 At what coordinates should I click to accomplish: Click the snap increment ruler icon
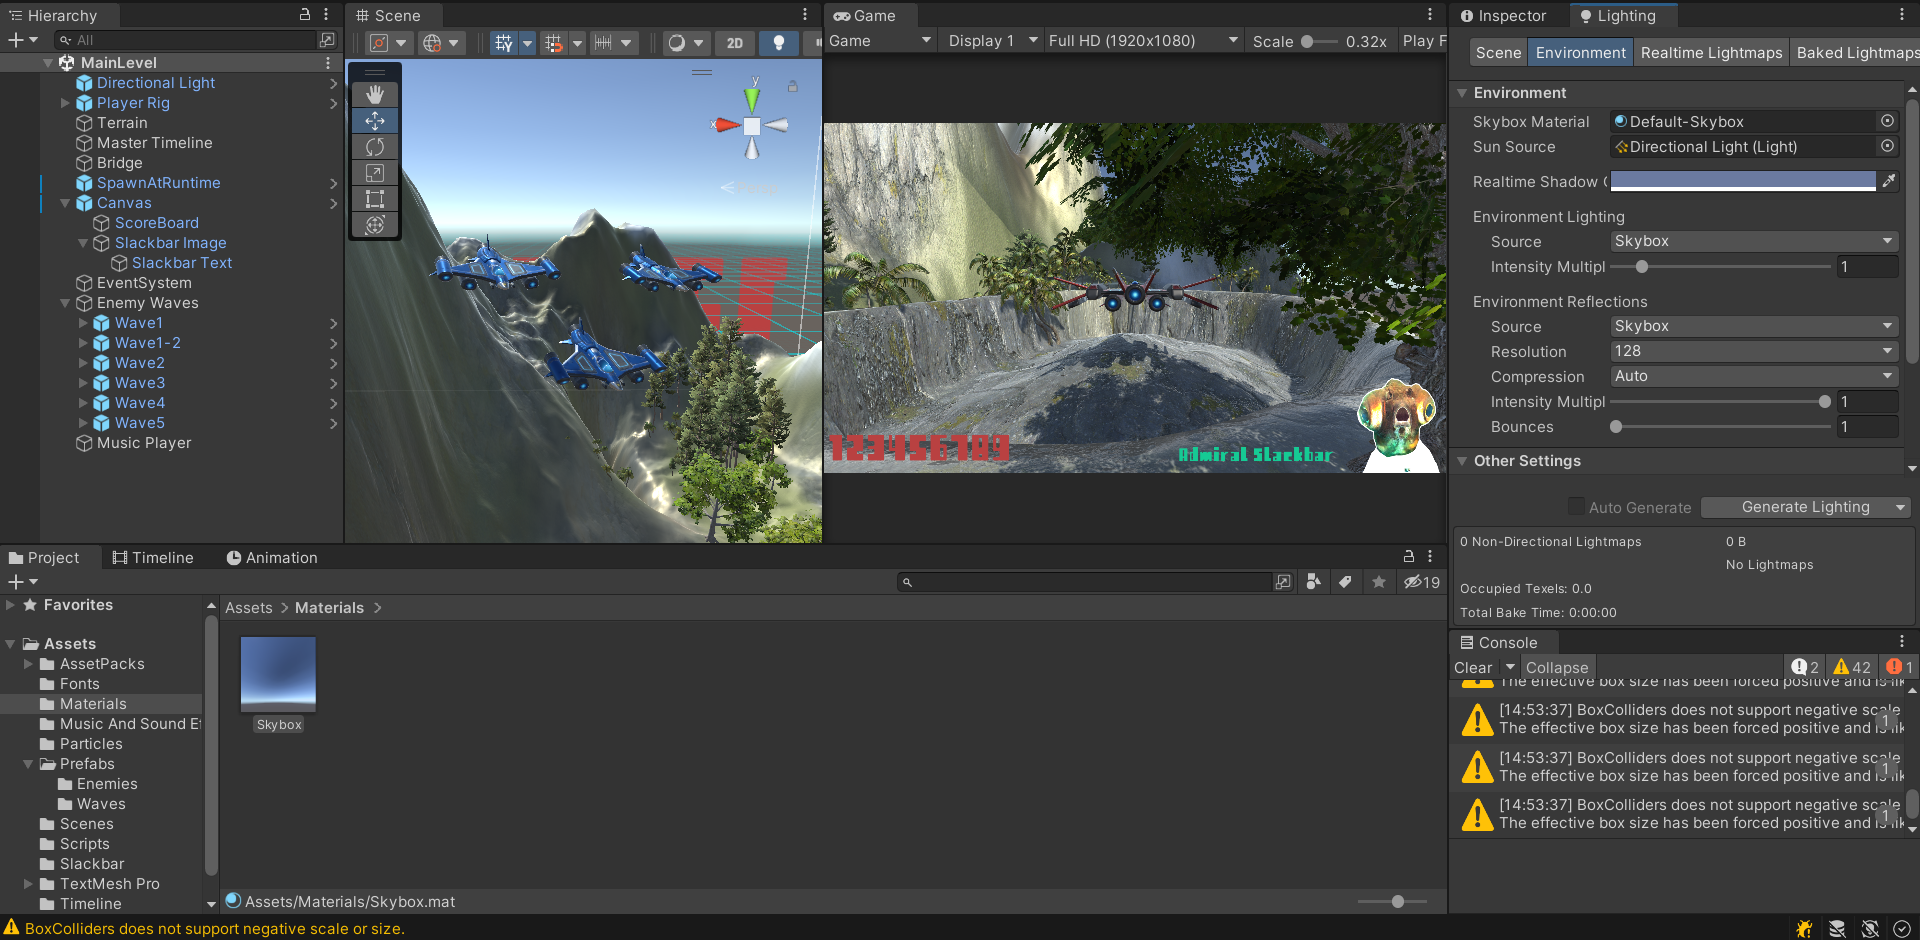click(x=603, y=43)
